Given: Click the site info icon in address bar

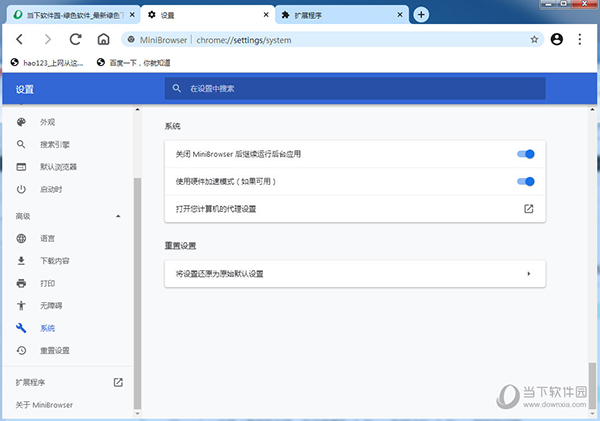Looking at the screenshot, I should [131, 39].
